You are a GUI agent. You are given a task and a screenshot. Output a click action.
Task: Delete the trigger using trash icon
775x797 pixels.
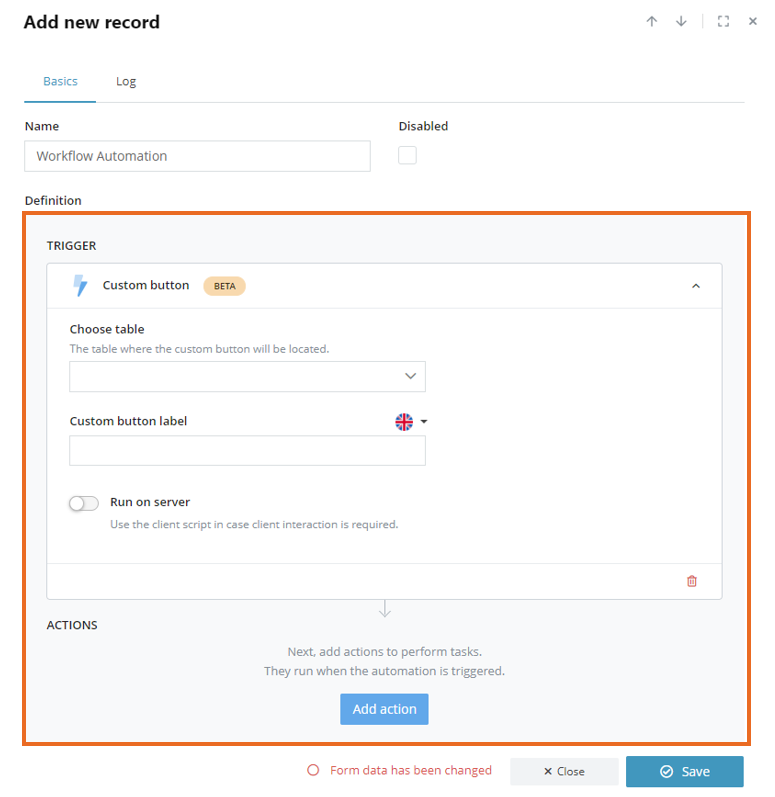[x=692, y=581]
